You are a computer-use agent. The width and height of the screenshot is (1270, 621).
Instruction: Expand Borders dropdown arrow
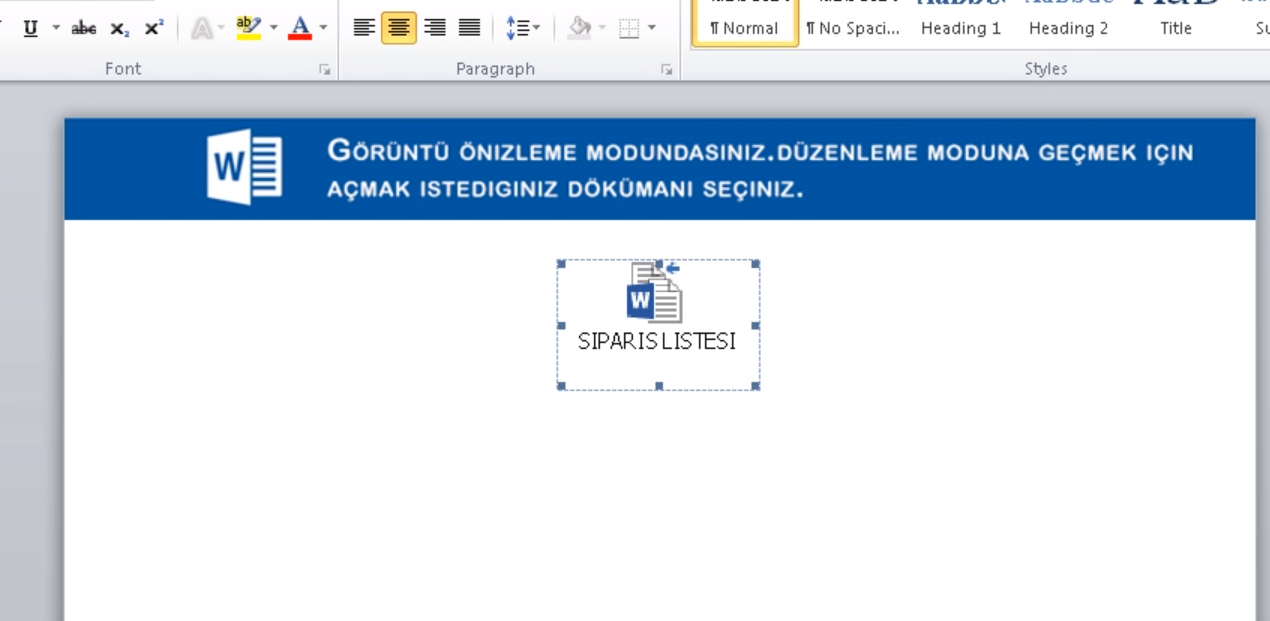pos(652,28)
